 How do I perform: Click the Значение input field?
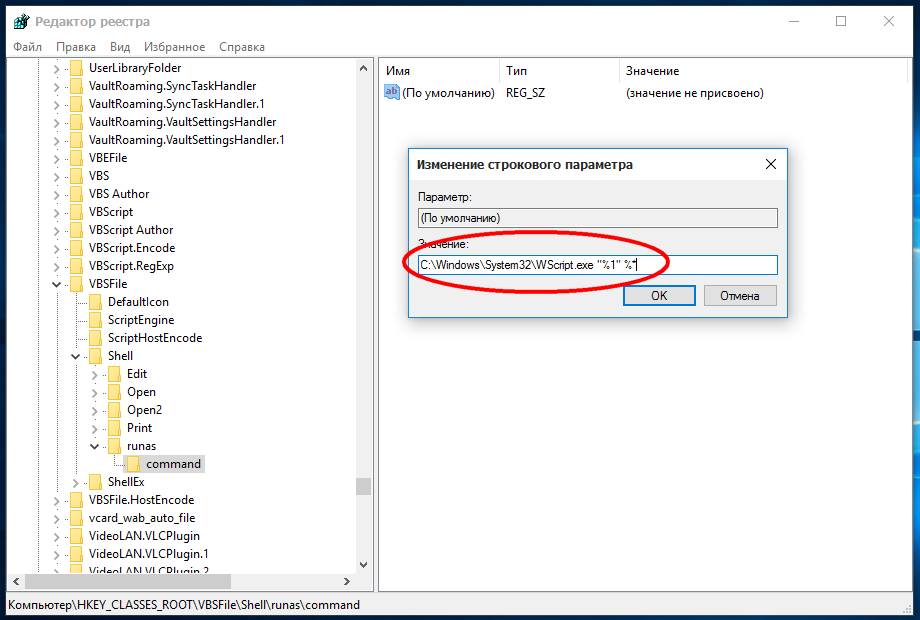(597, 265)
